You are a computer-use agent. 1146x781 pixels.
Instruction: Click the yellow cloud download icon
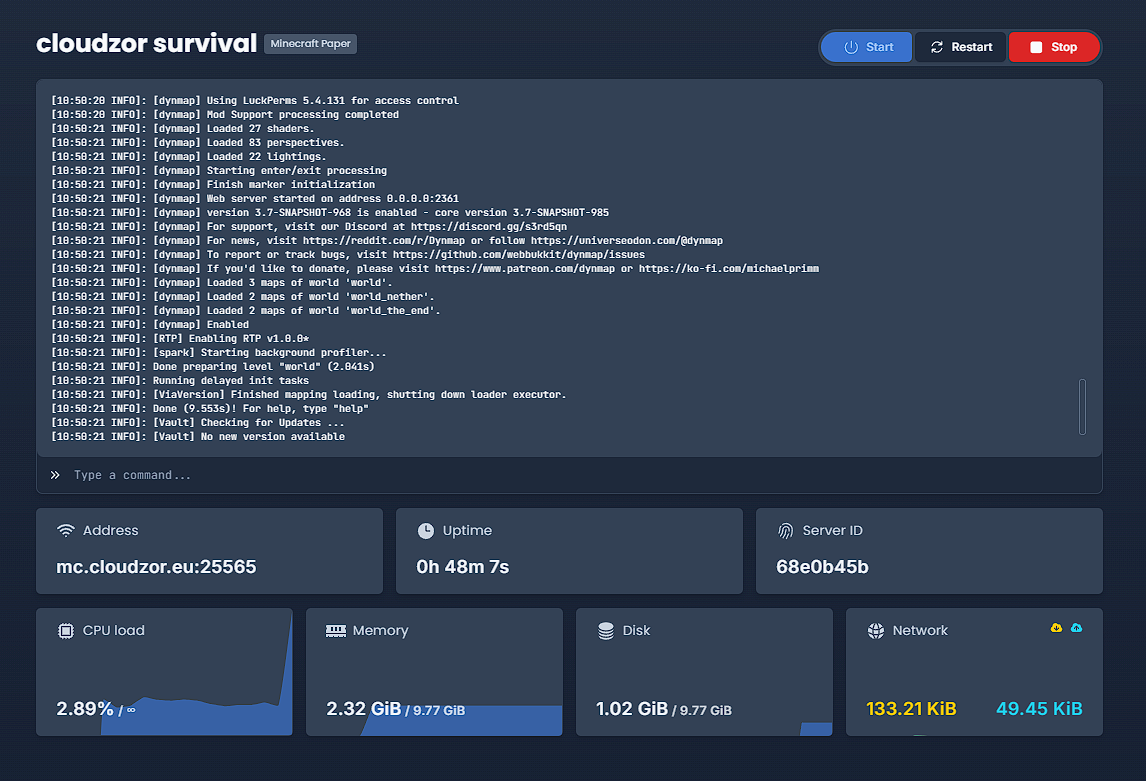click(x=1056, y=628)
